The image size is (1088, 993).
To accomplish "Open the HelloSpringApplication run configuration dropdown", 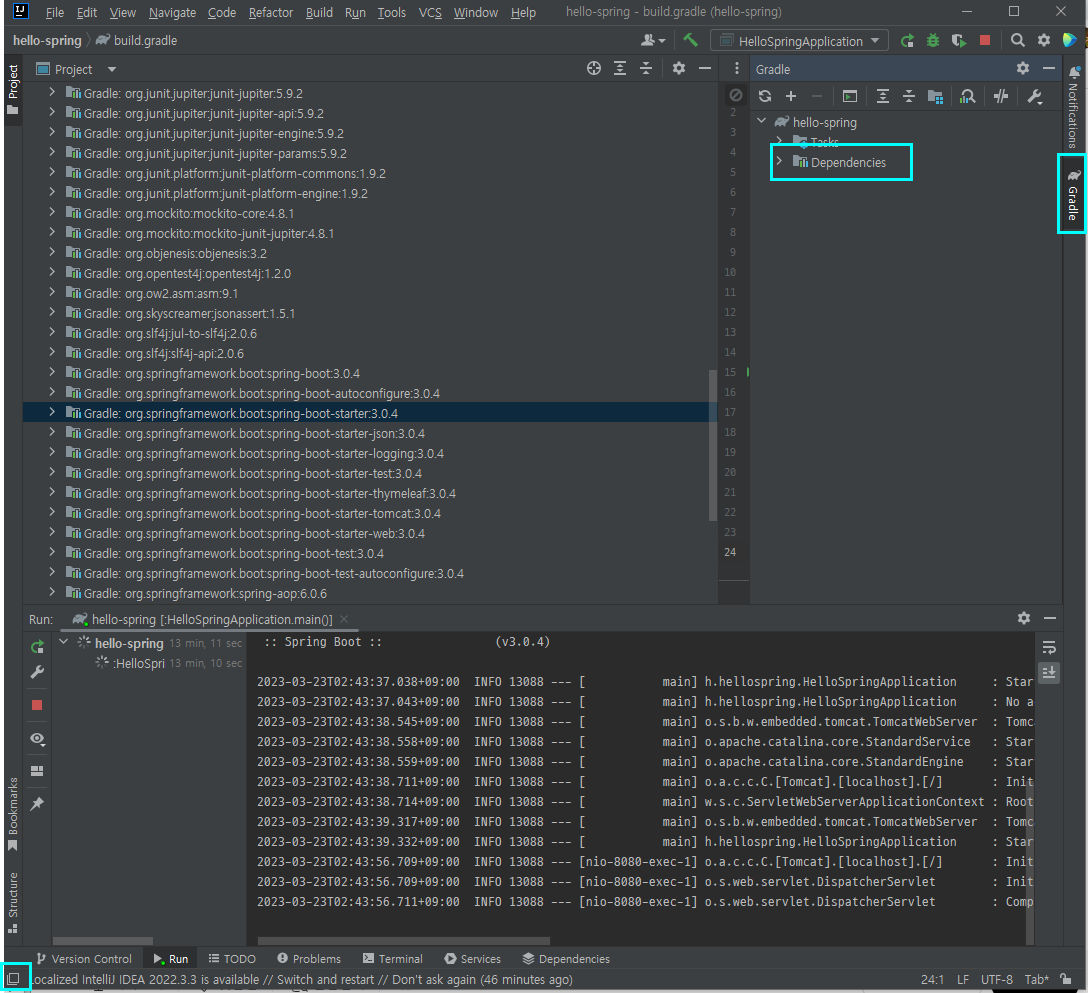I will (x=799, y=41).
